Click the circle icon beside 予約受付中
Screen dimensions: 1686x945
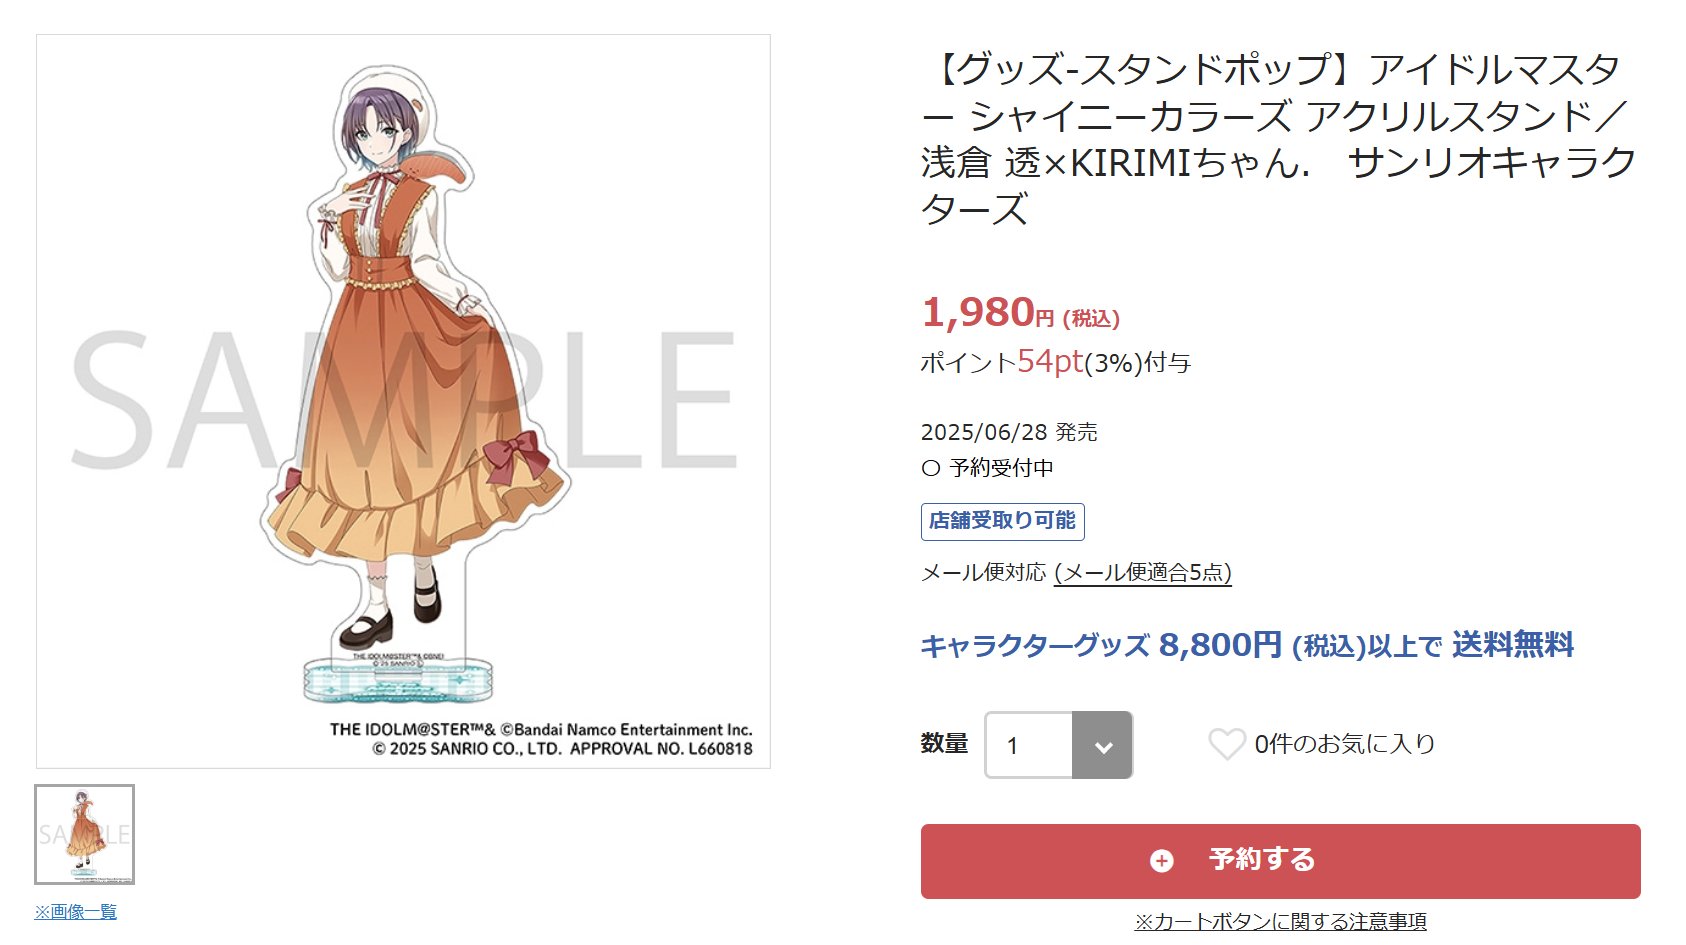coord(931,468)
